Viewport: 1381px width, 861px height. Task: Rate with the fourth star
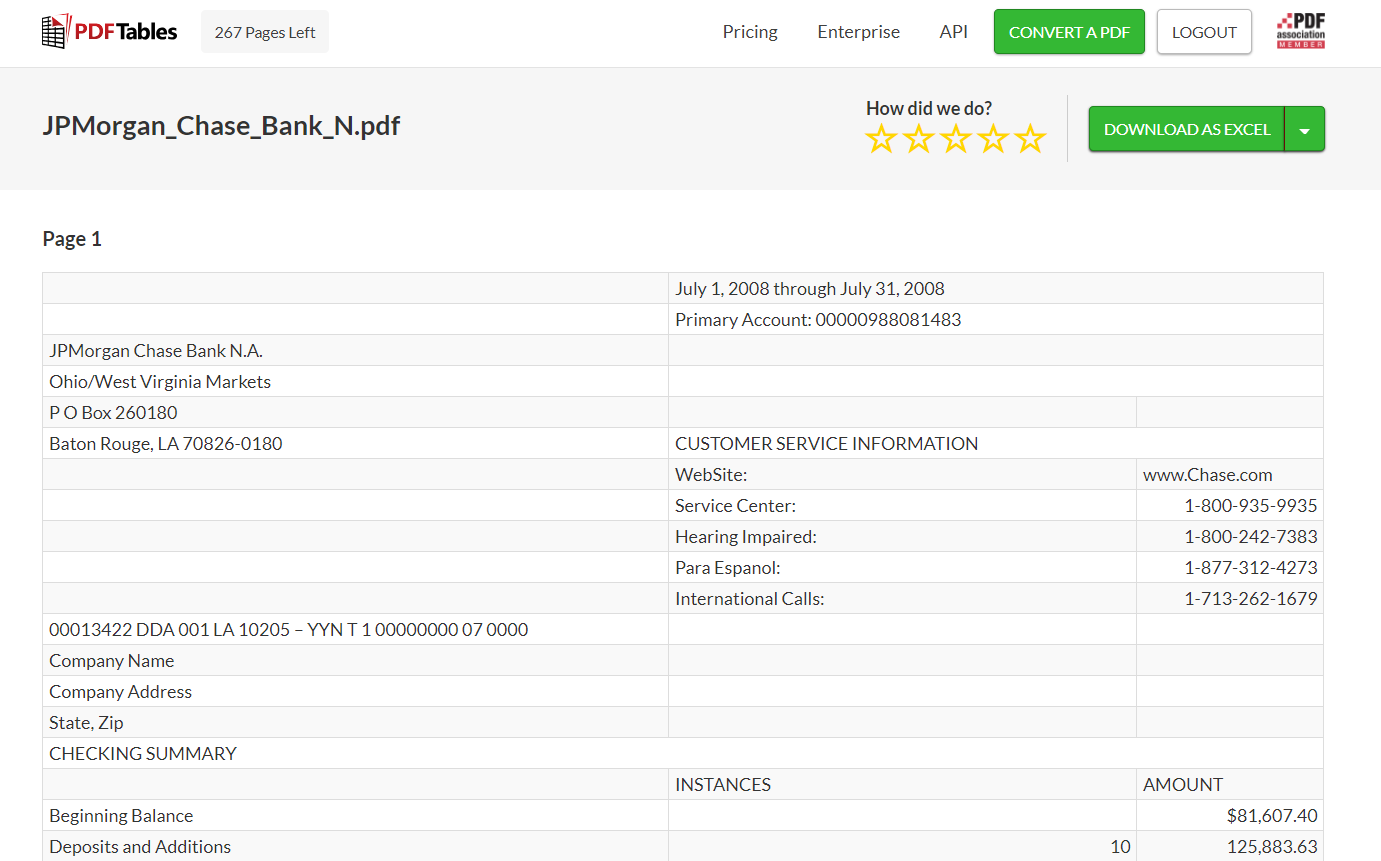tap(992, 139)
